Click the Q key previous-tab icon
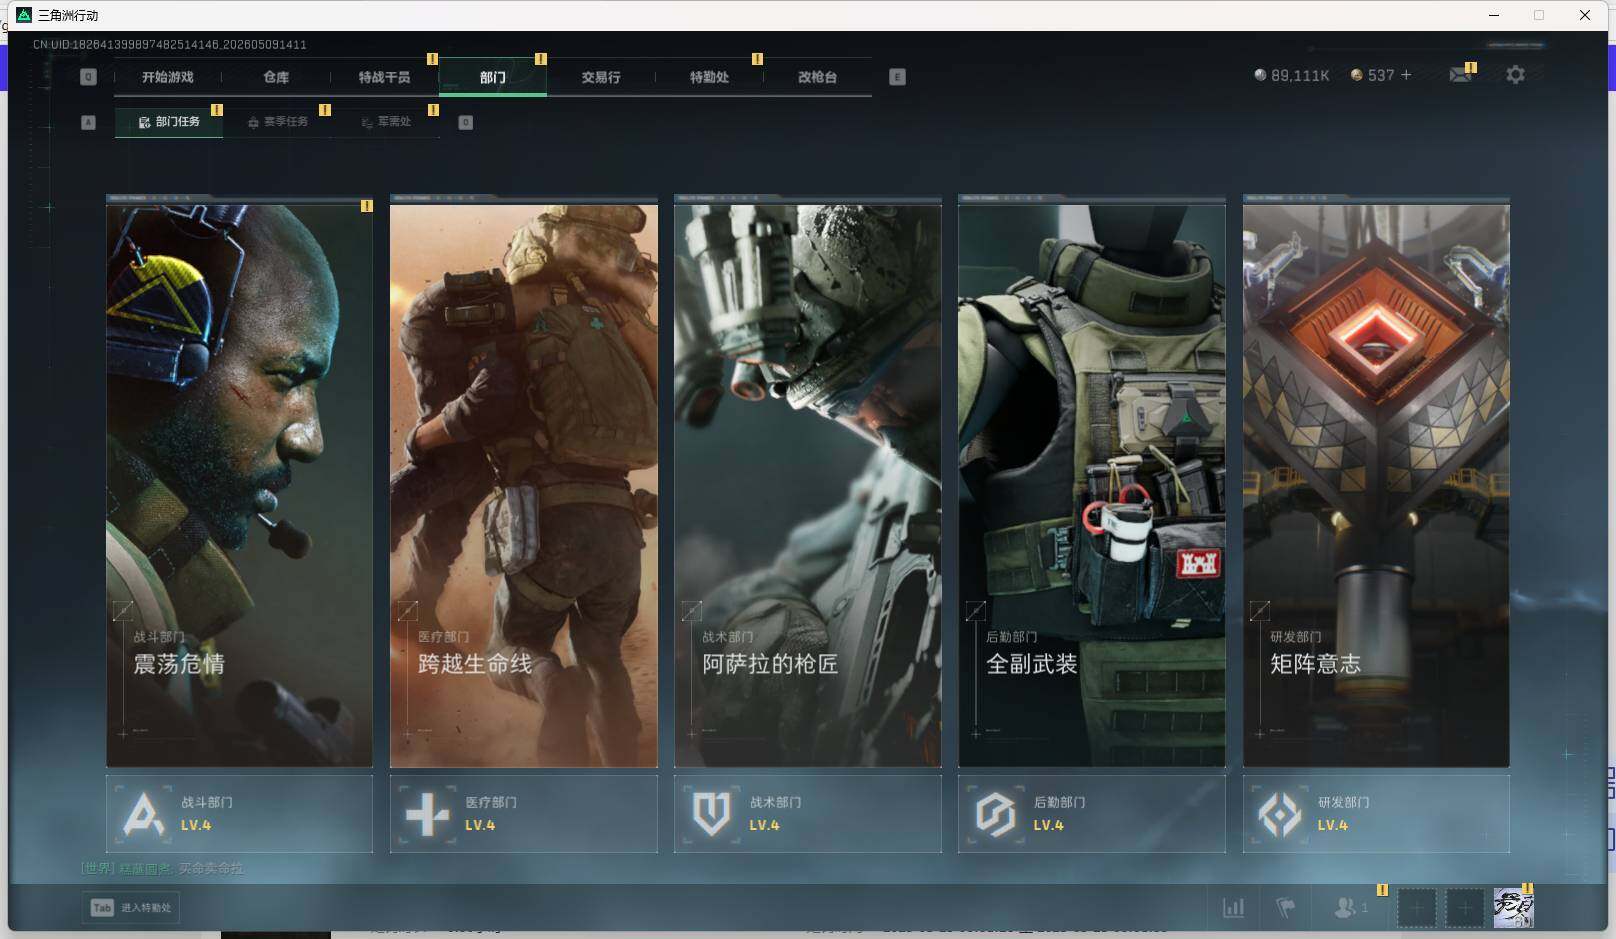 (x=88, y=77)
